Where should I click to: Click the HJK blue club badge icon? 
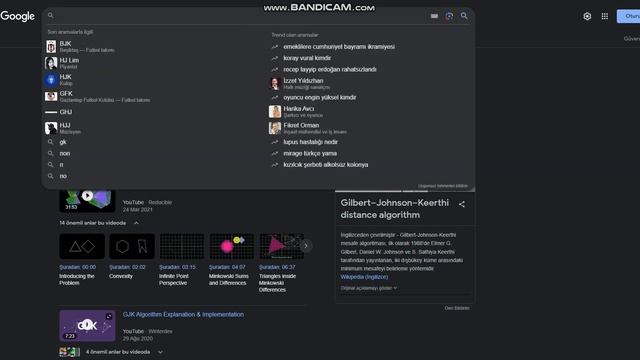(51, 80)
